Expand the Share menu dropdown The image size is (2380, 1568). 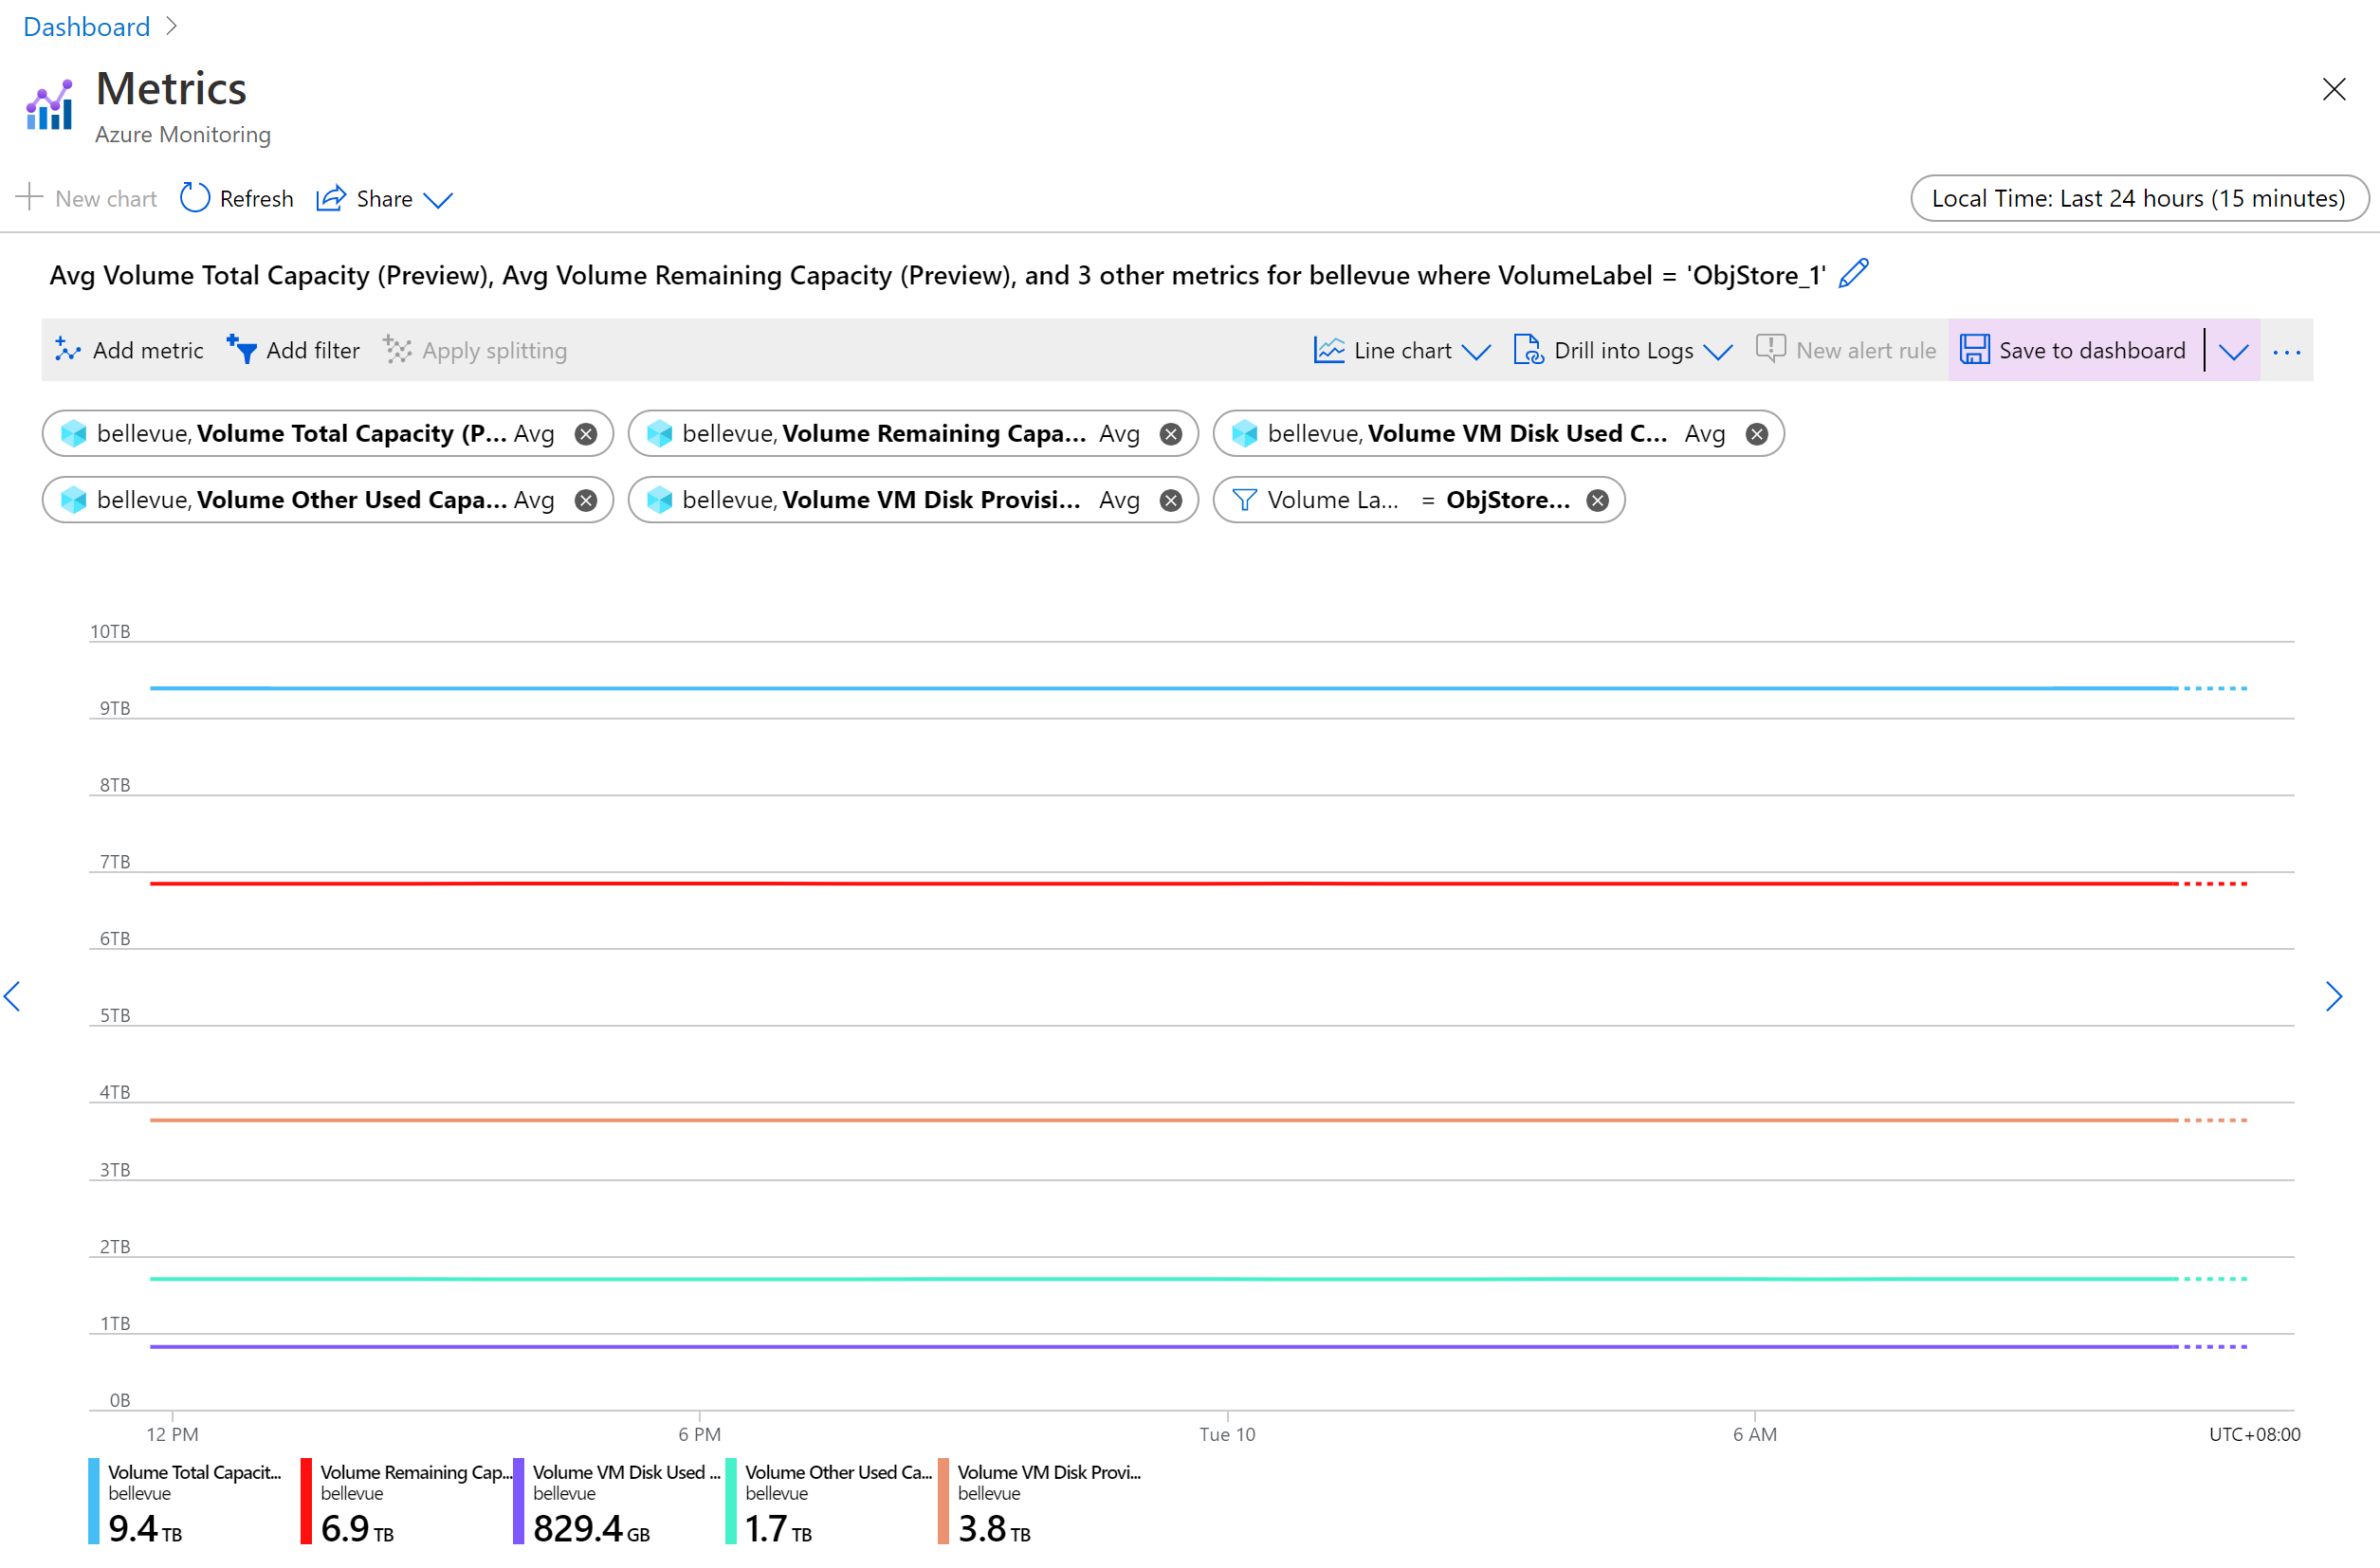coord(437,198)
